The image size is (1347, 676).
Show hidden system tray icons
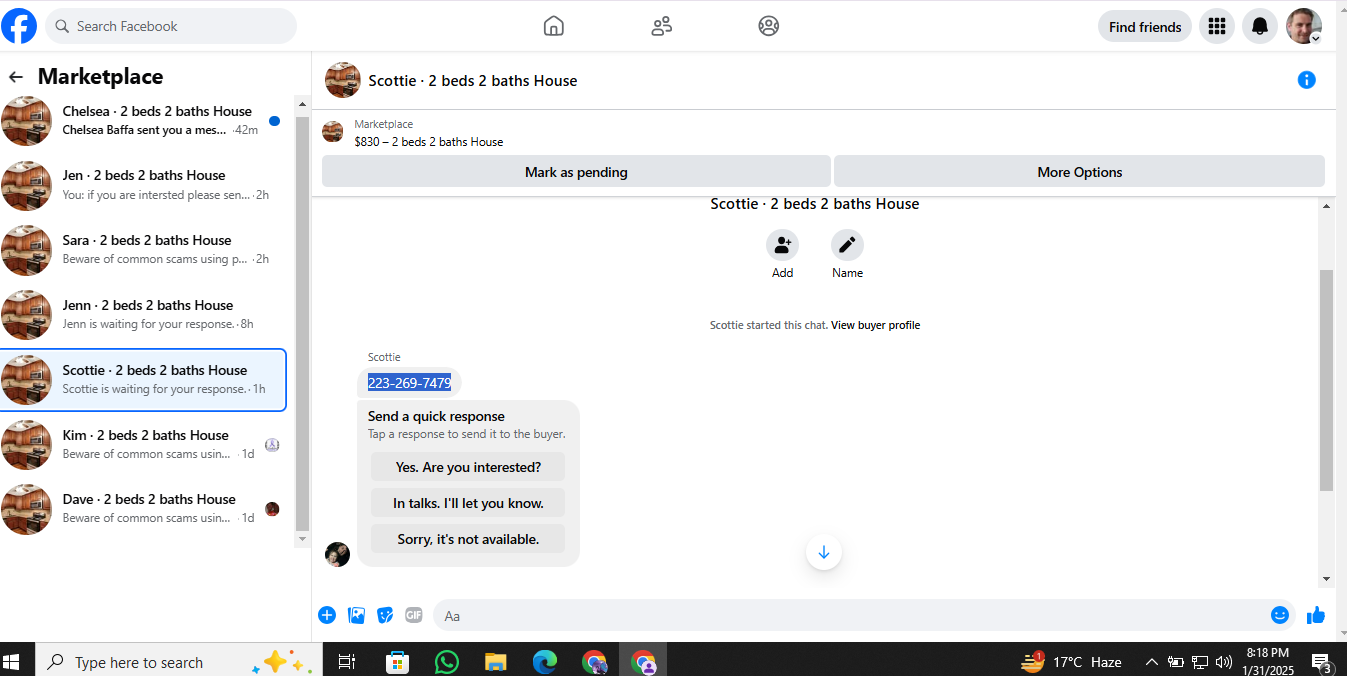coord(1151,662)
